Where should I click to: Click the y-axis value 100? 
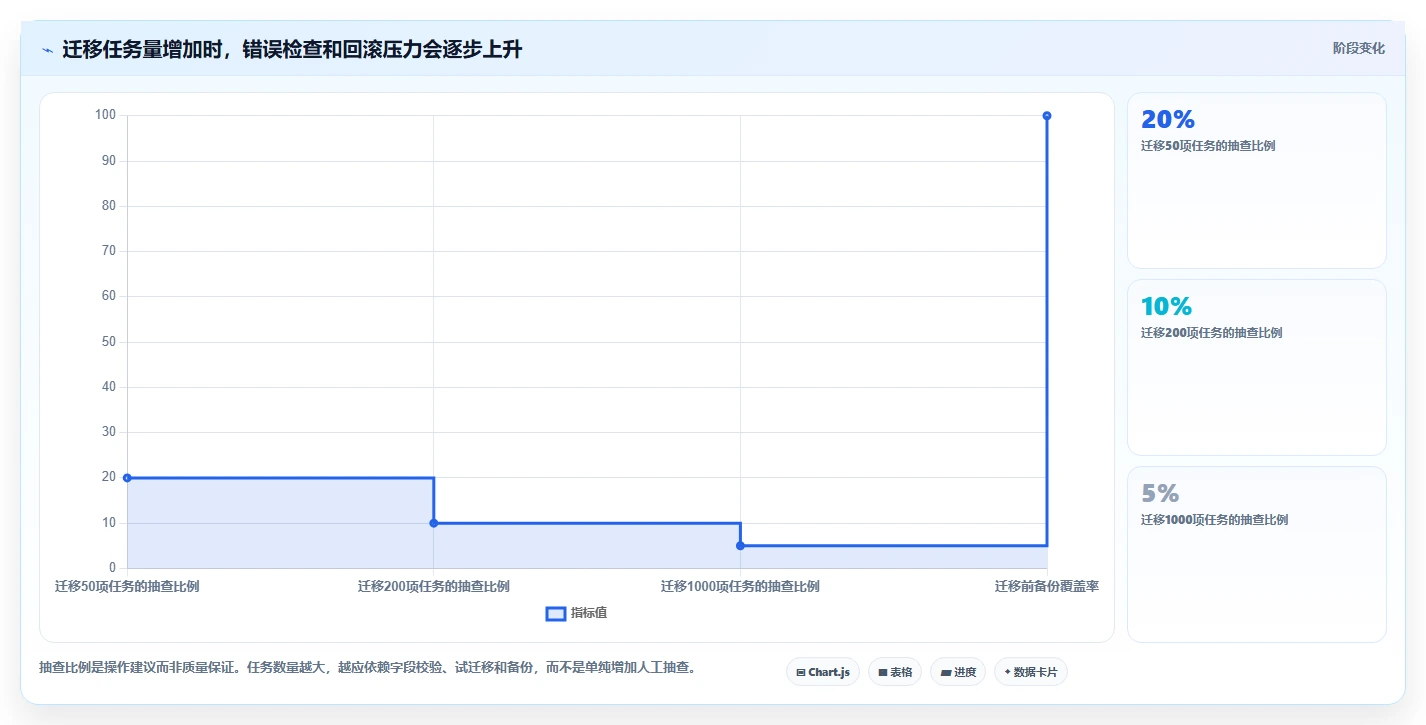pos(106,115)
